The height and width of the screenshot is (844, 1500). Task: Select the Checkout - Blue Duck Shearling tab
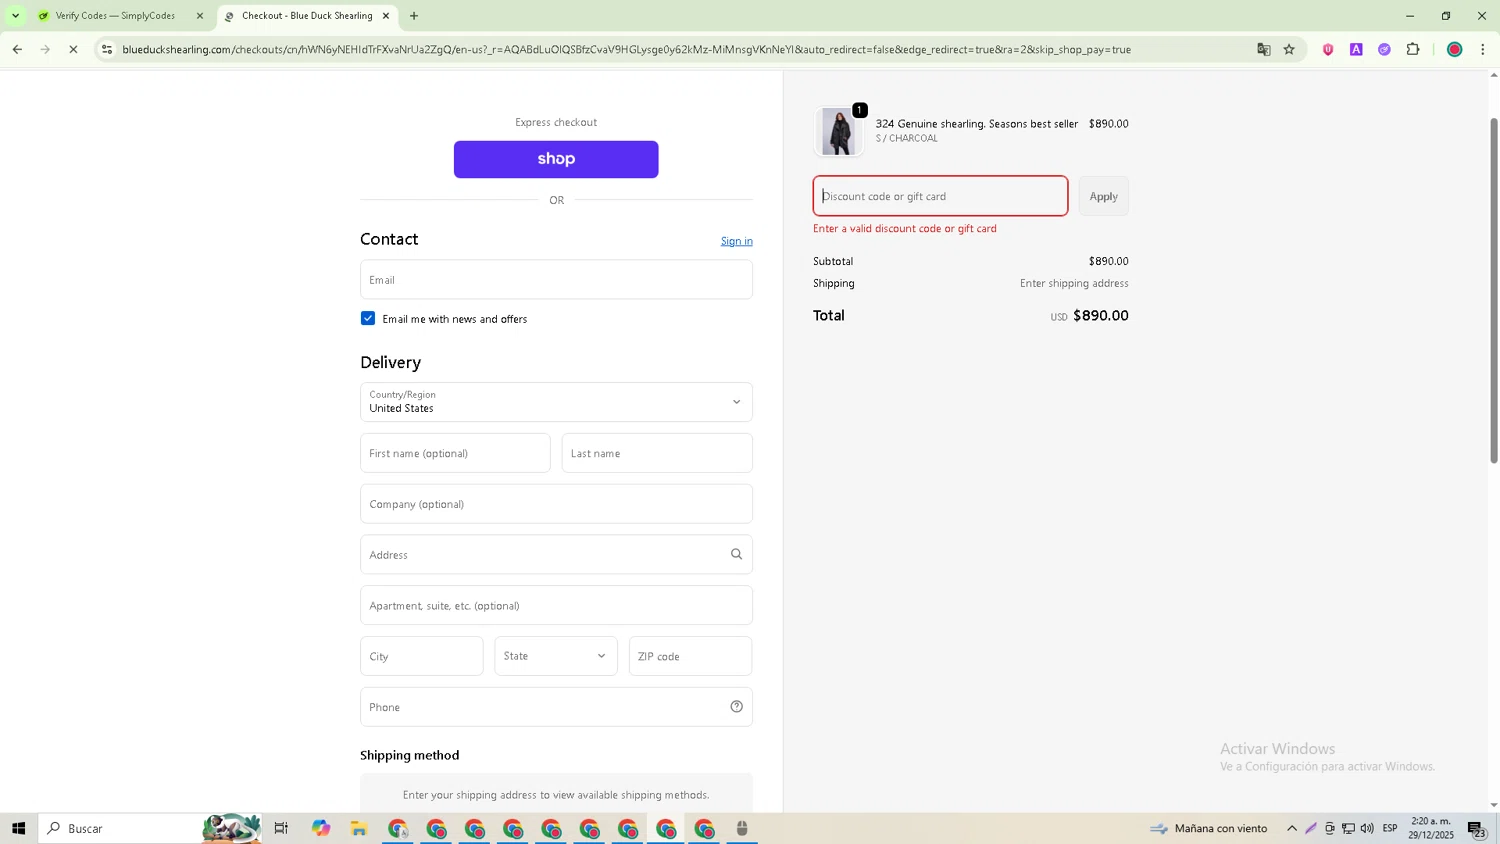coord(307,16)
